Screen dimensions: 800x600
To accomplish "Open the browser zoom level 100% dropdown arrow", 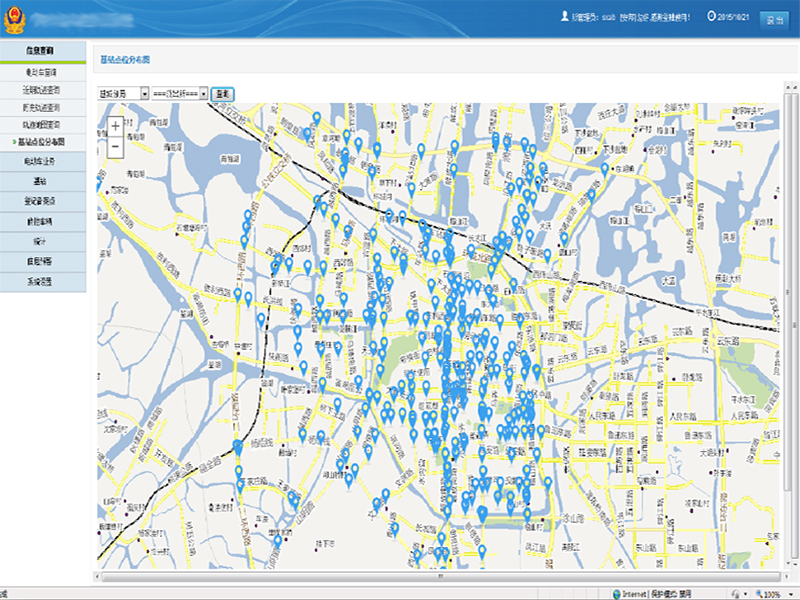I will coord(791,593).
